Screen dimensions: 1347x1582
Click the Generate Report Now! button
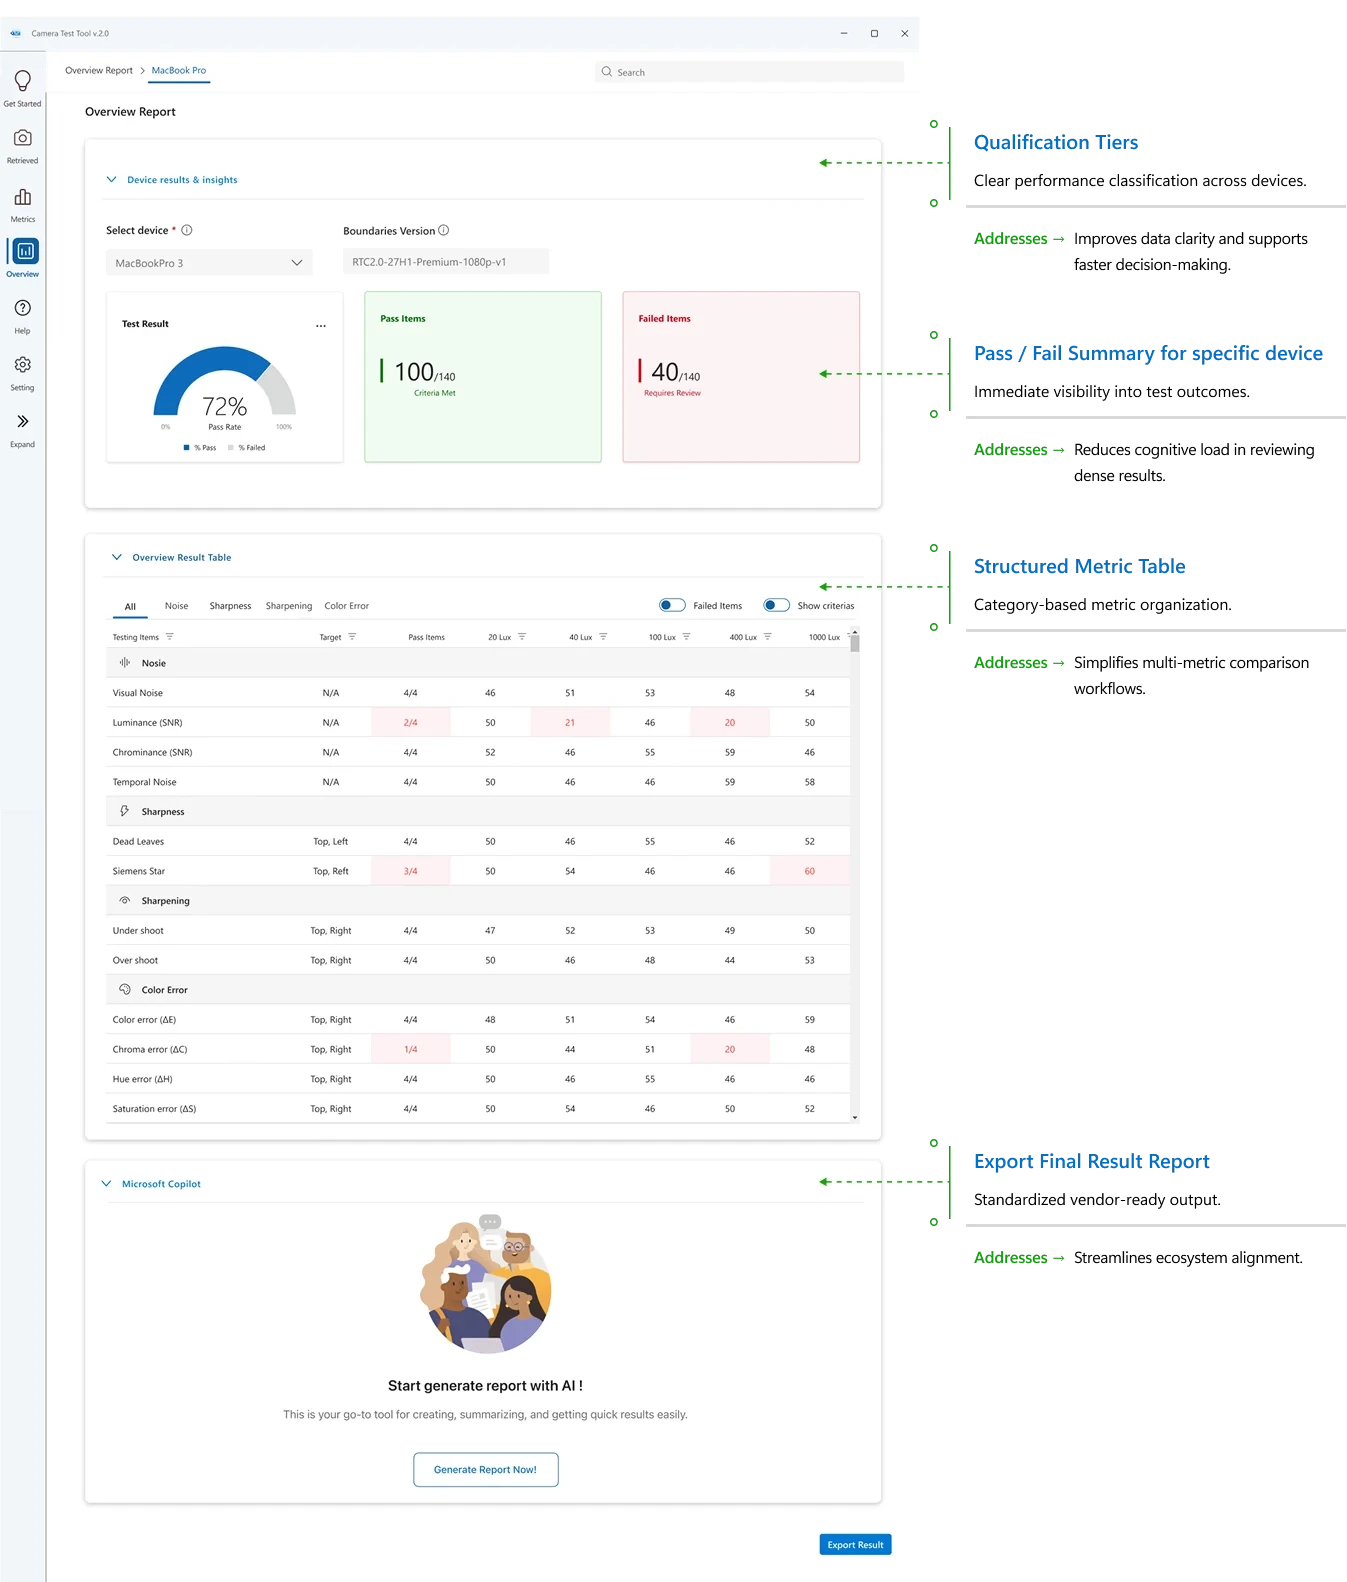coord(486,1470)
